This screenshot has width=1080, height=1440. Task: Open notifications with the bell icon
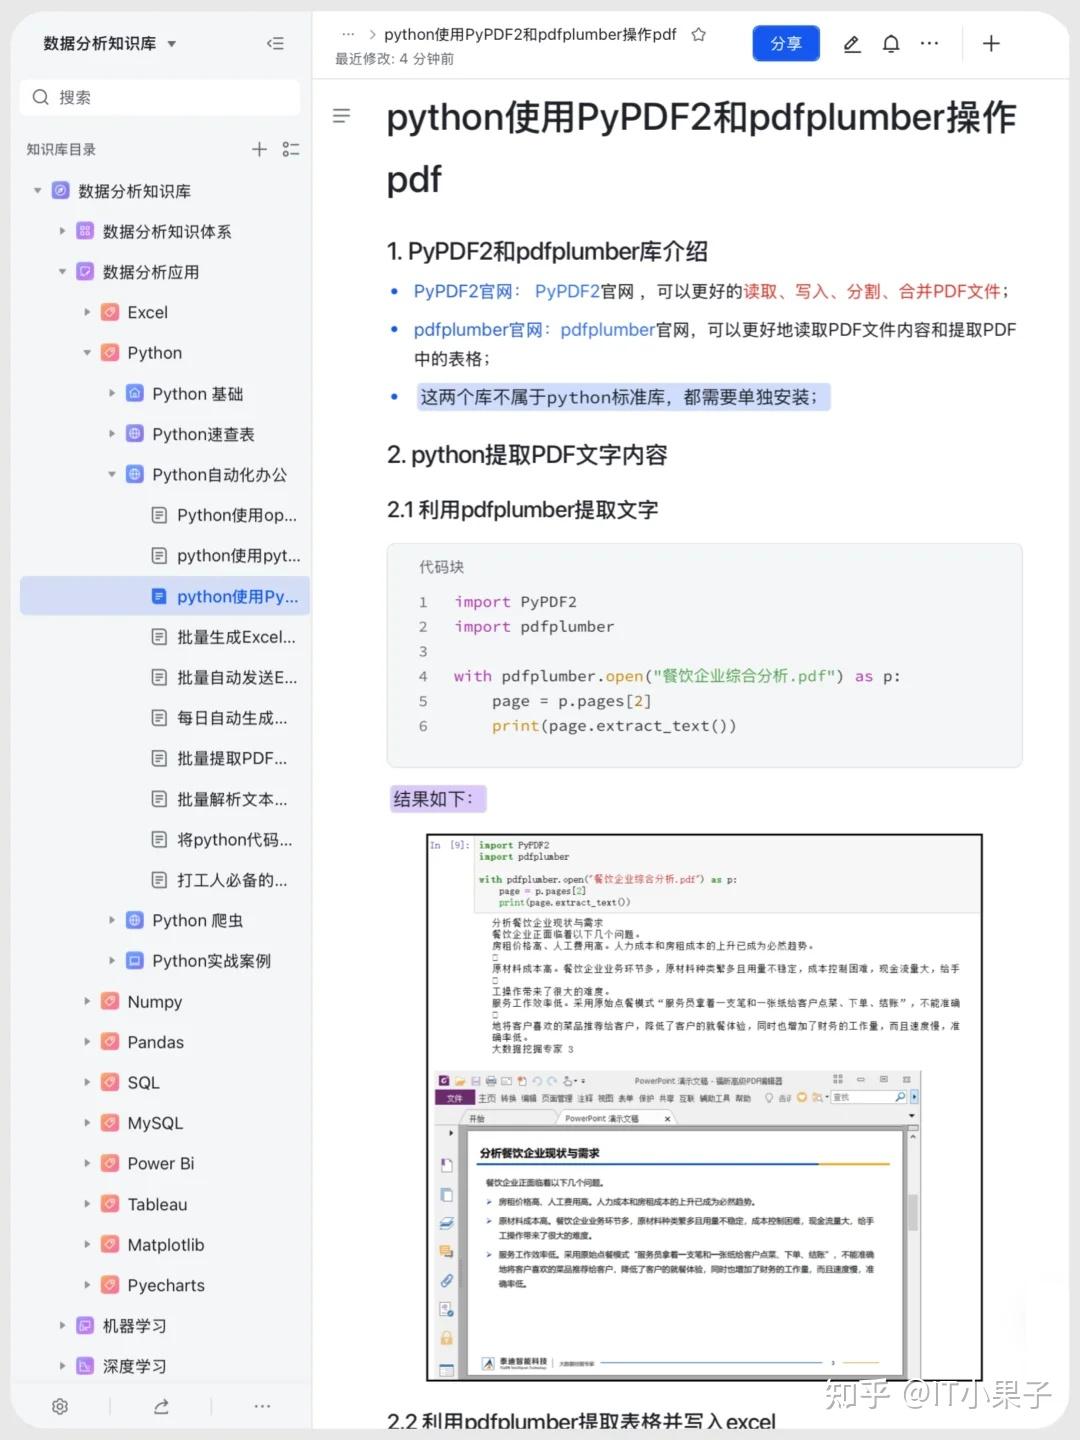(x=891, y=44)
